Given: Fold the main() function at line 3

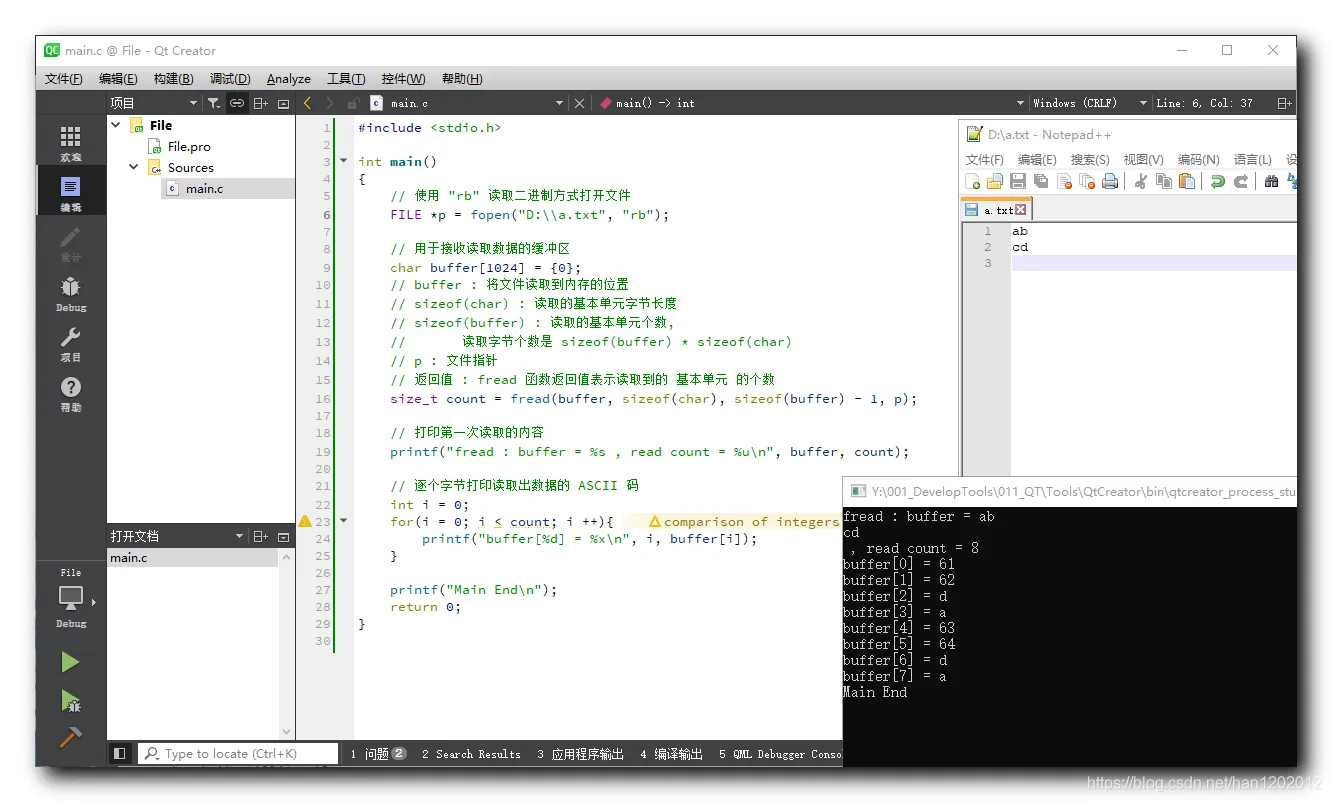Looking at the screenshot, I should coord(344,161).
